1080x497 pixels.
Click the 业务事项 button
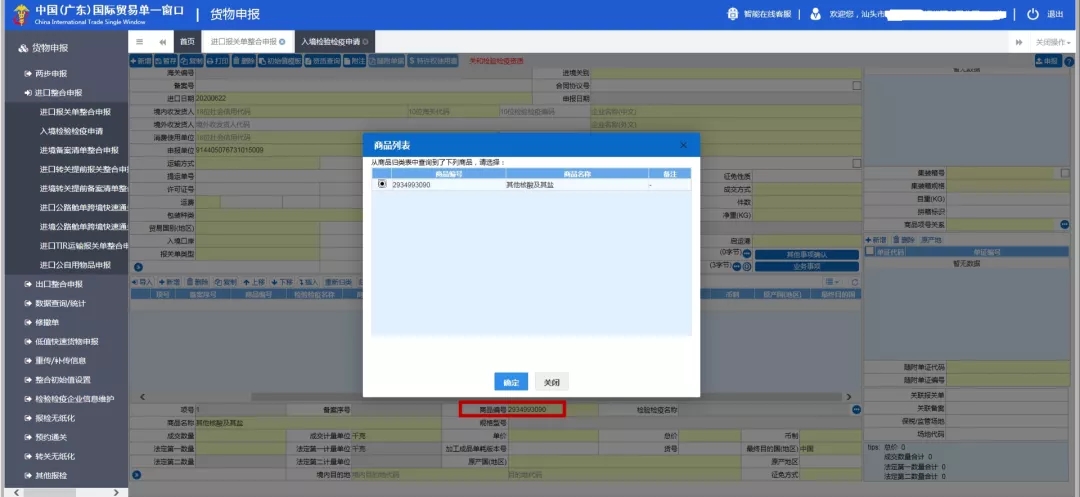point(807,266)
